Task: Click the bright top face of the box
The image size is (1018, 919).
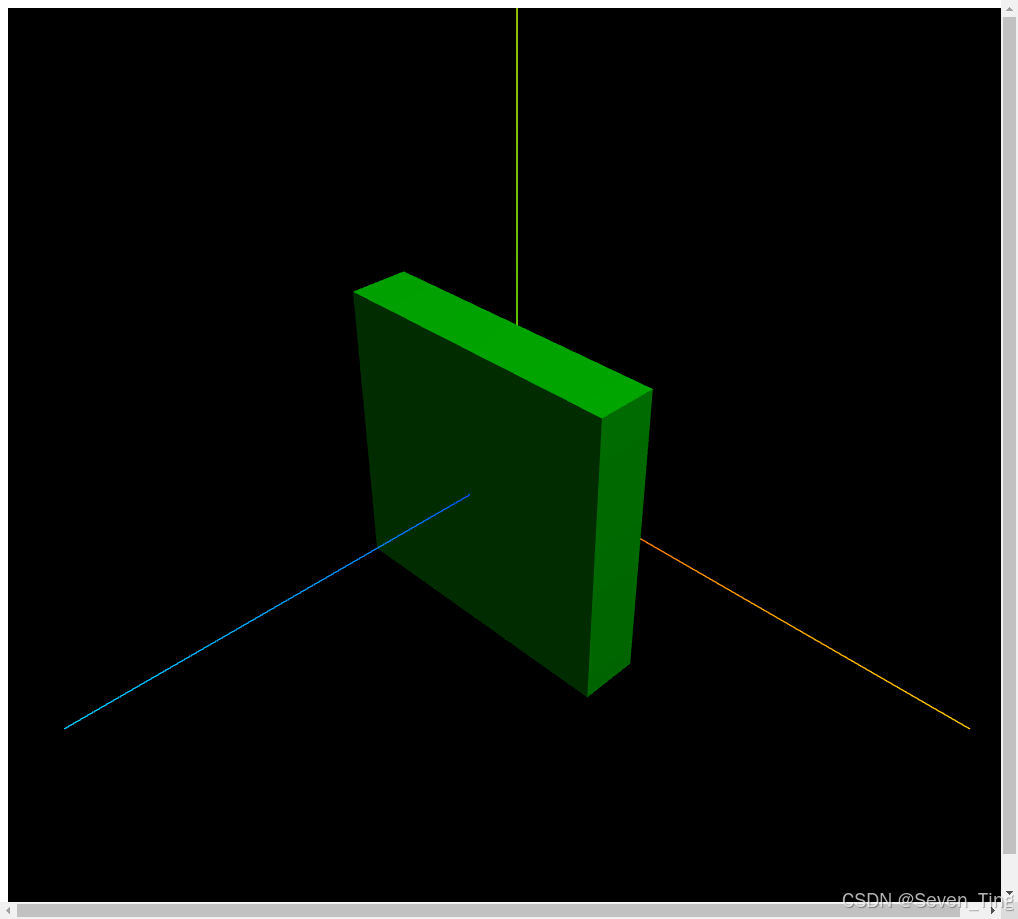Action: [x=503, y=345]
